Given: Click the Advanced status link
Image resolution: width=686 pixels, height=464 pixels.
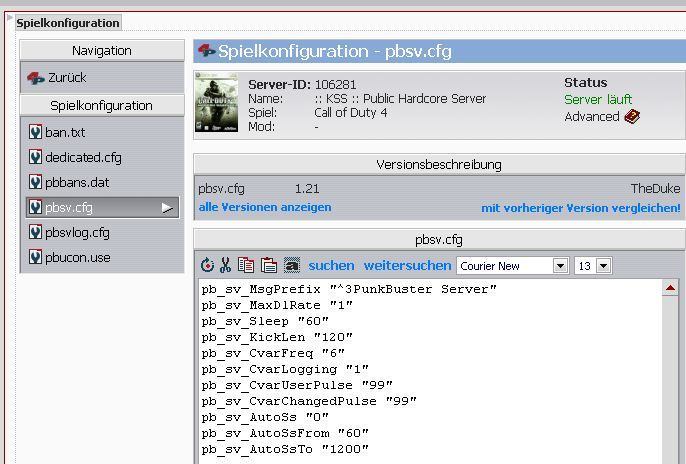Looking at the screenshot, I should [592, 116].
